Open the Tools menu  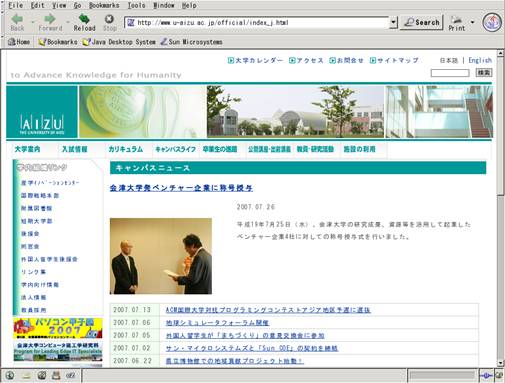pos(136,5)
